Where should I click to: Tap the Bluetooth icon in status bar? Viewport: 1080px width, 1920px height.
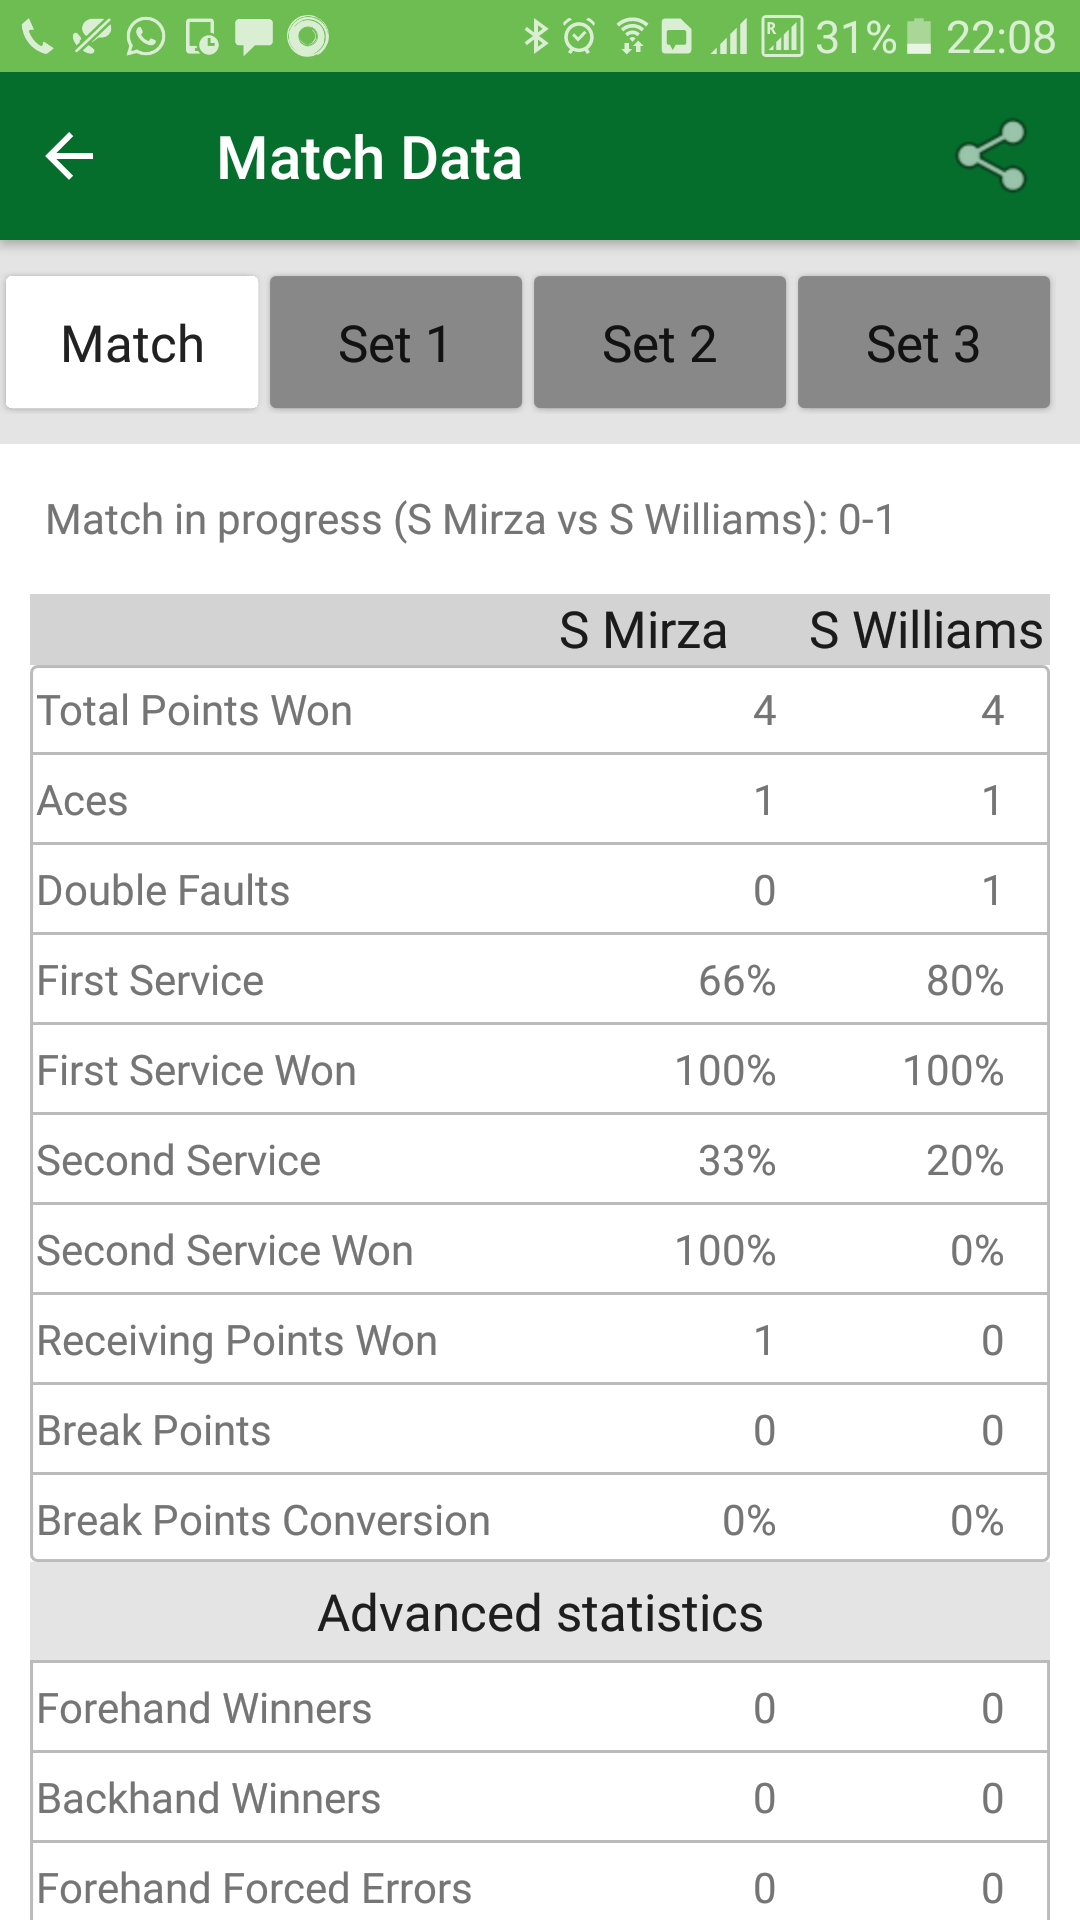pyautogui.click(x=537, y=35)
